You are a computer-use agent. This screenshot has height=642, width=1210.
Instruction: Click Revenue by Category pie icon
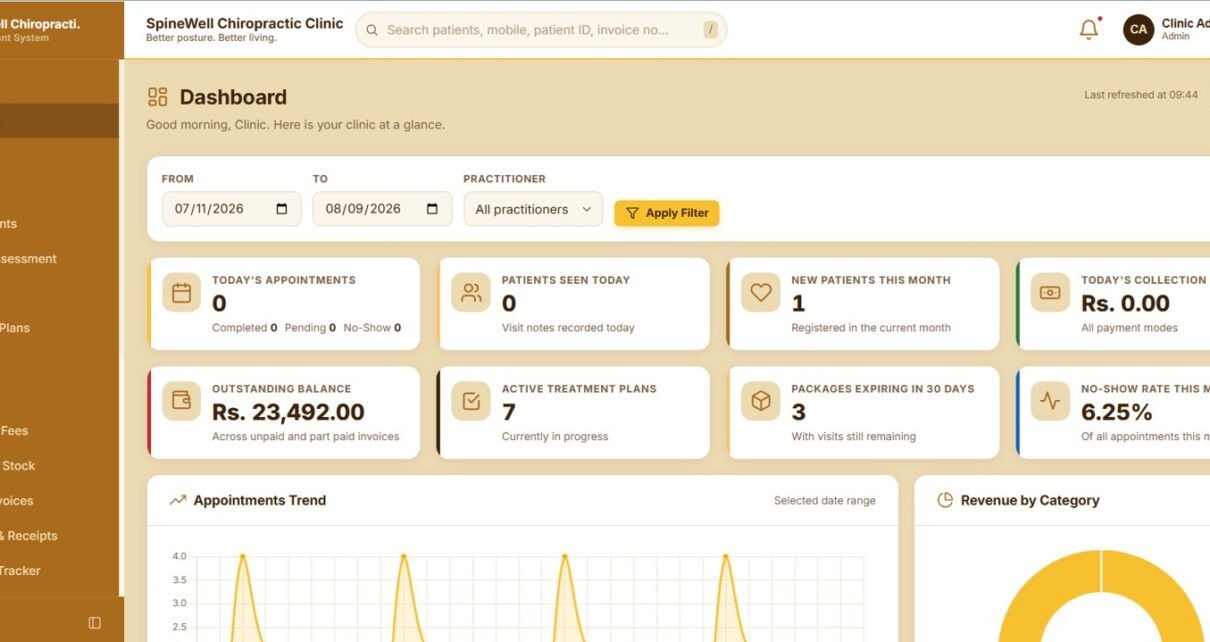[945, 500]
